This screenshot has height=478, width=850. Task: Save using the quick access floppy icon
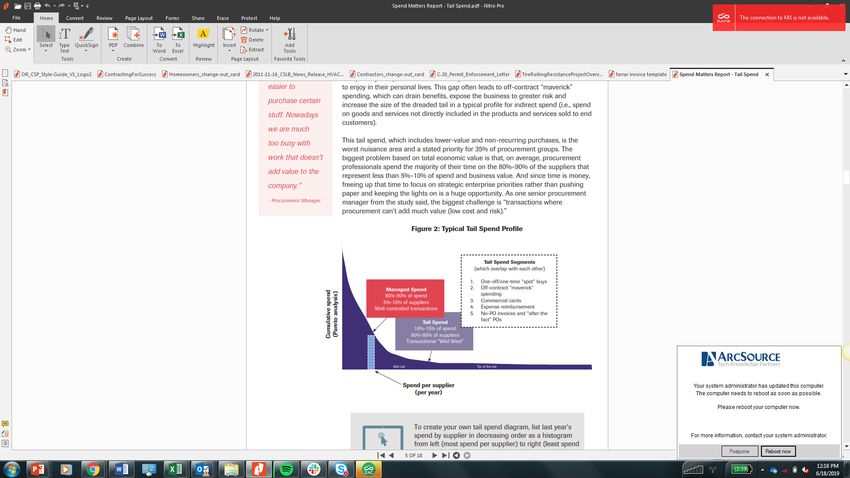click(27, 6)
